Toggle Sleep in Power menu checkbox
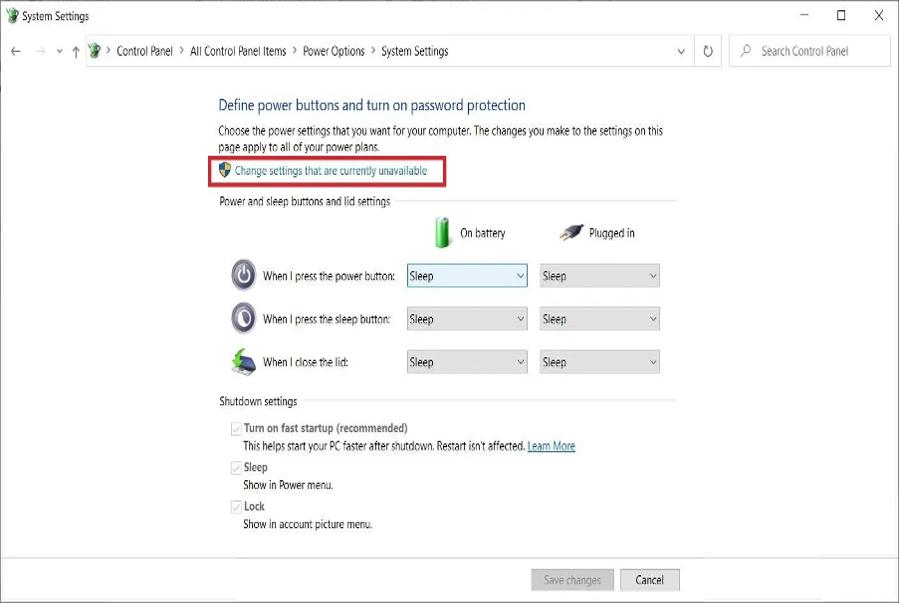The image size is (900, 603). 236,468
